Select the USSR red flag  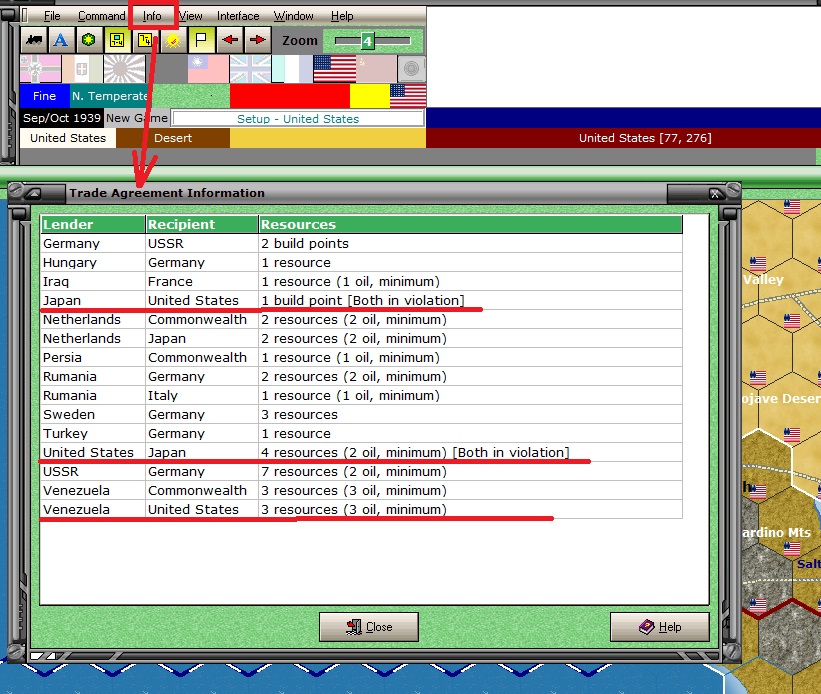click(x=376, y=69)
